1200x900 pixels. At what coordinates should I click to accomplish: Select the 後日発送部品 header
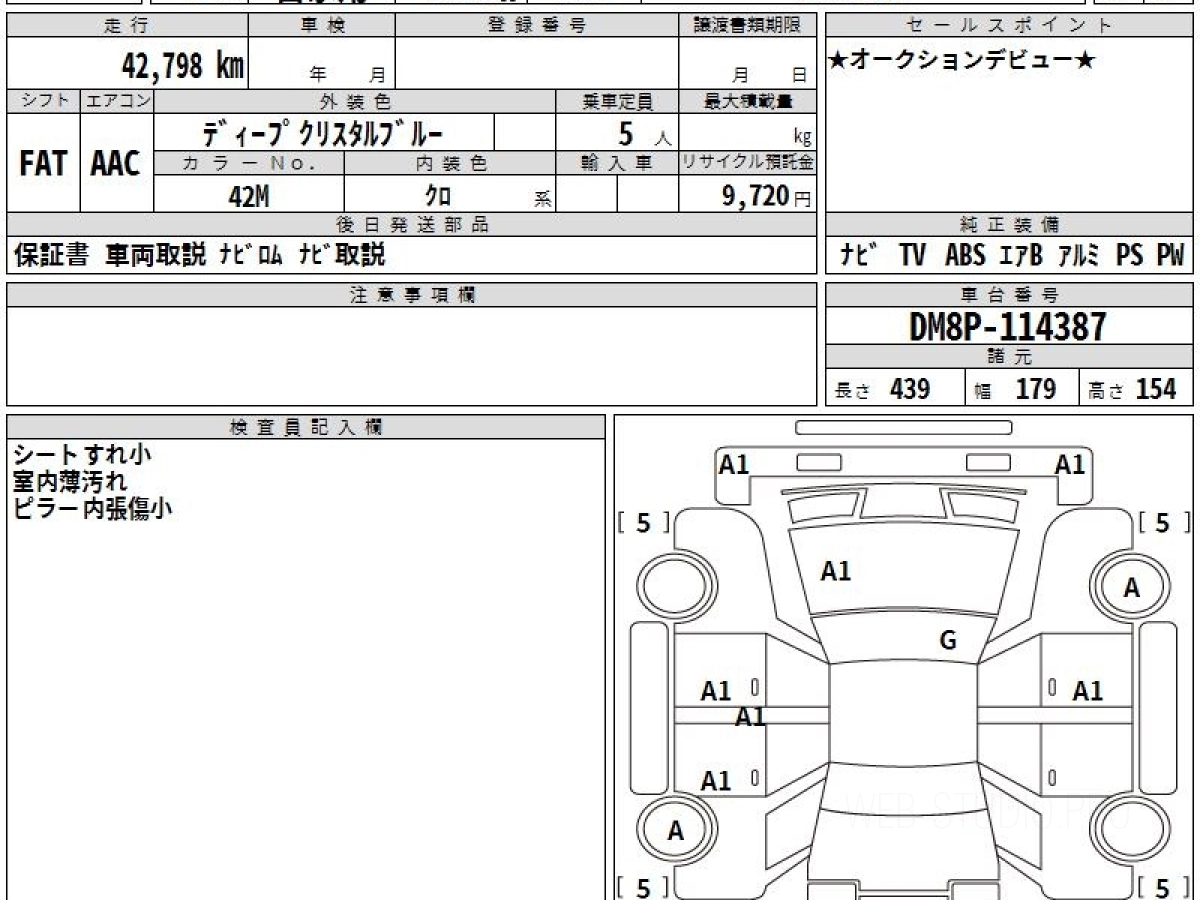click(x=412, y=225)
